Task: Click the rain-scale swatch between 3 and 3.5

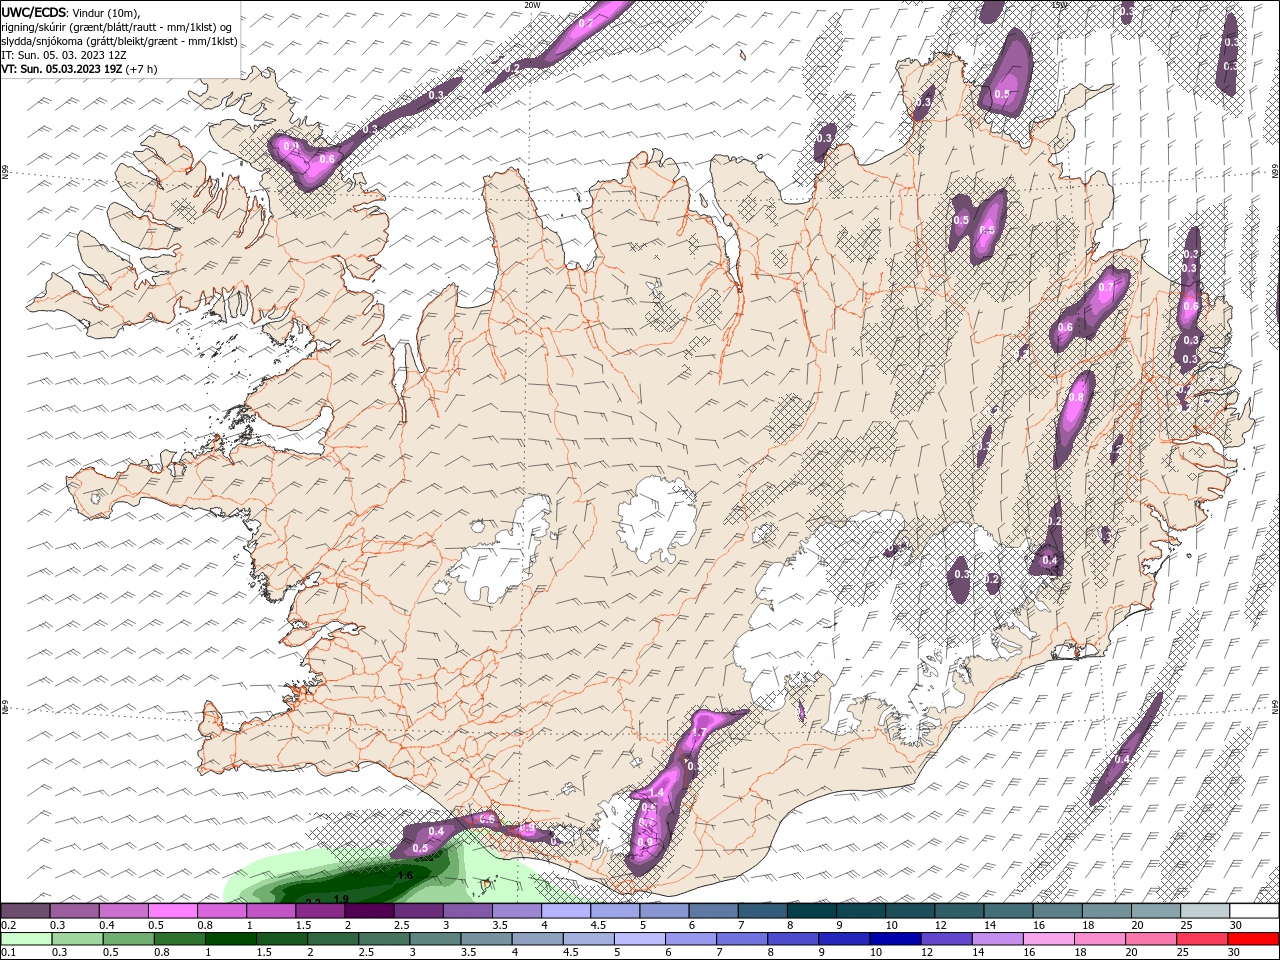Action: 434,939
